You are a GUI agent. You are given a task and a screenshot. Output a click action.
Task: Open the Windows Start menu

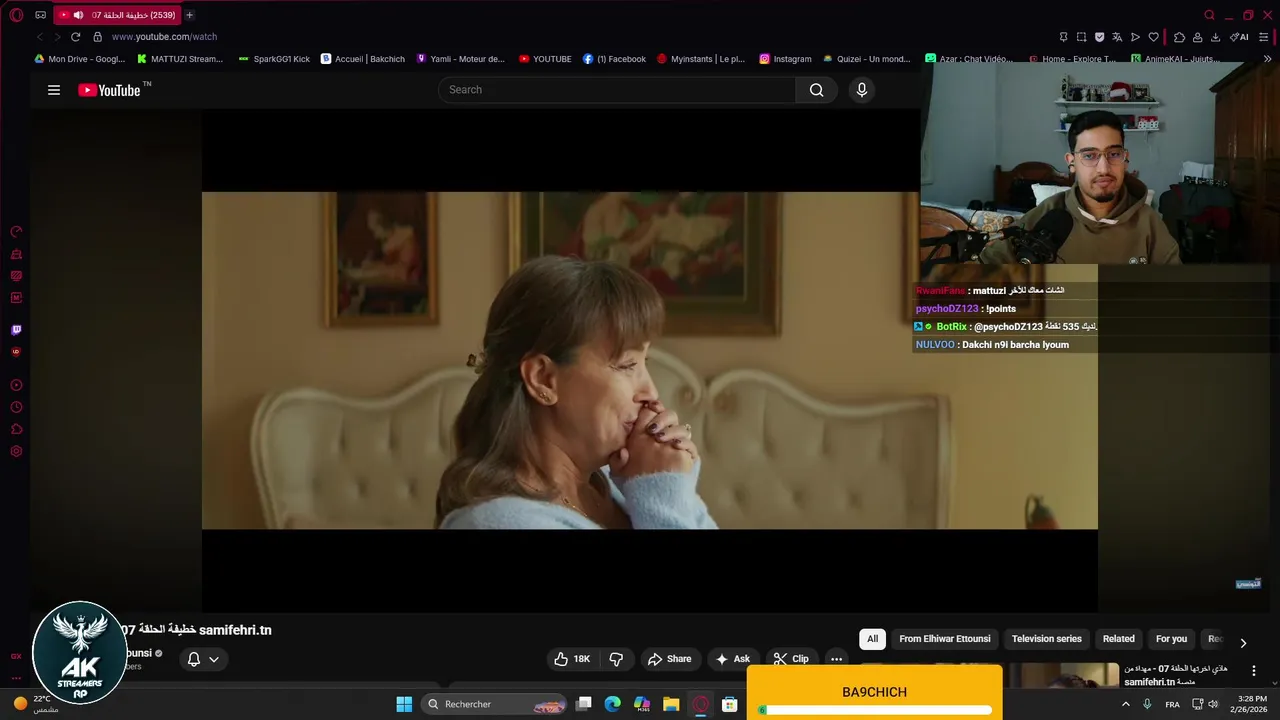pos(404,704)
